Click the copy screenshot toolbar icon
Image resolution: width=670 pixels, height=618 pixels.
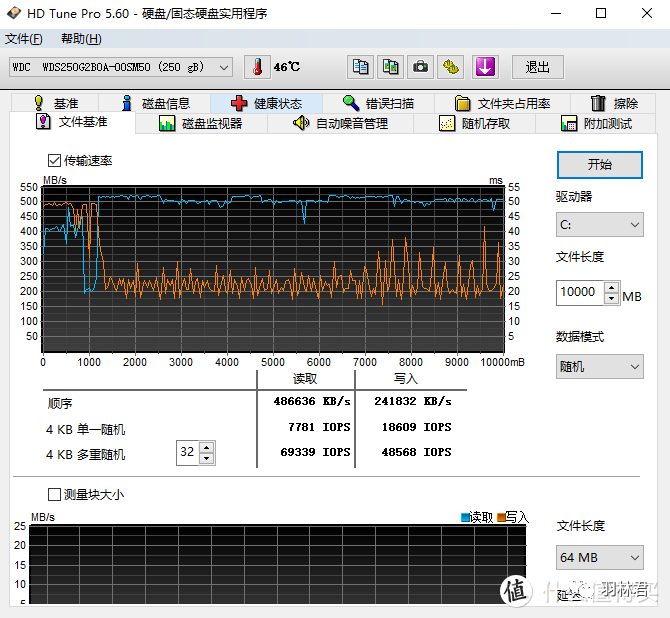pyautogui.click(x=391, y=67)
